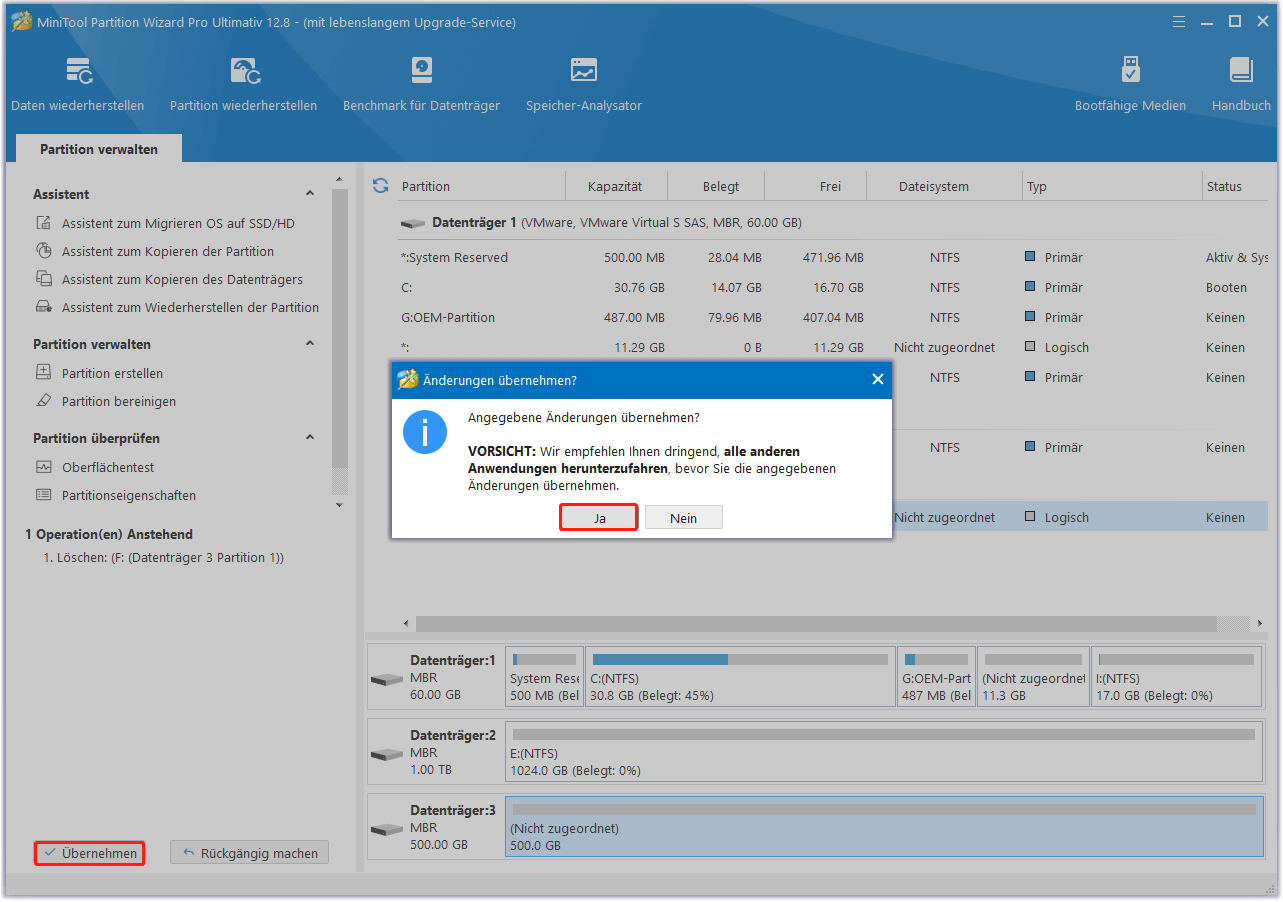The height and width of the screenshot is (902, 1283).
Task: Select pending operation Löschen F: entry
Action: [163, 558]
